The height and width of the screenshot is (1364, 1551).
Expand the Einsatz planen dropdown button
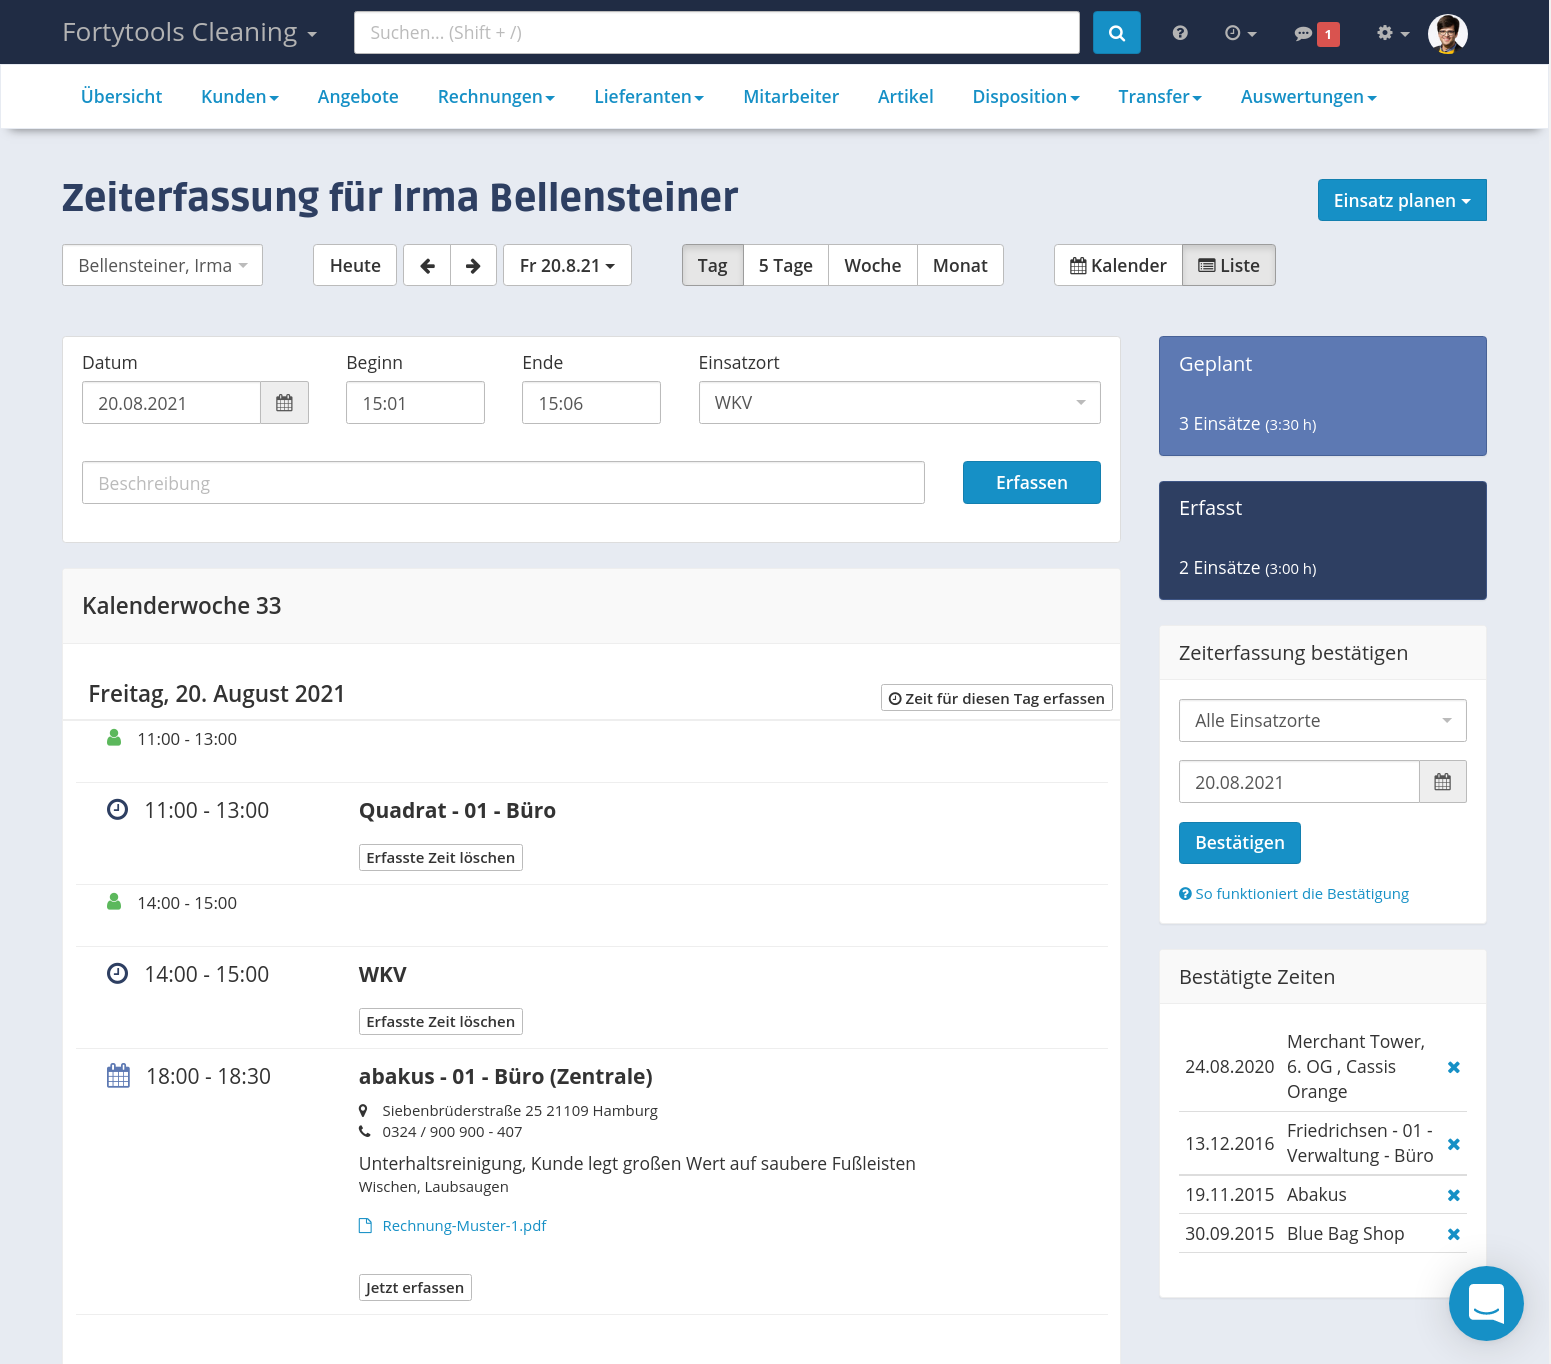click(1402, 200)
